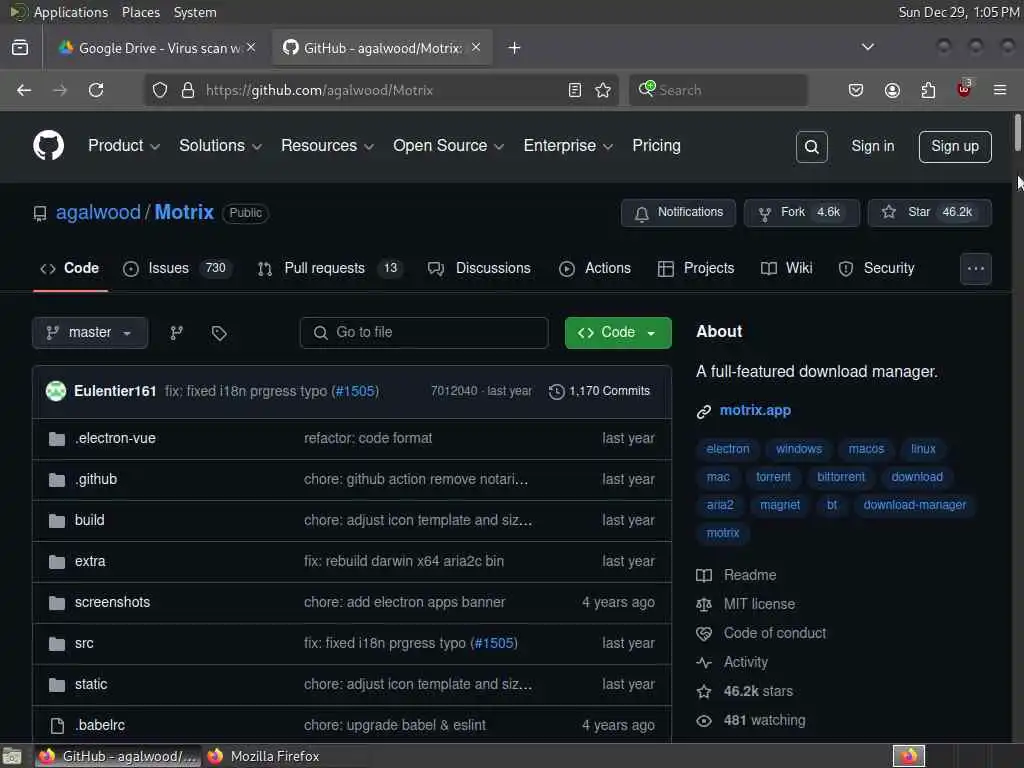Close the Google Drive tab
1024x768 pixels.
(x=251, y=47)
